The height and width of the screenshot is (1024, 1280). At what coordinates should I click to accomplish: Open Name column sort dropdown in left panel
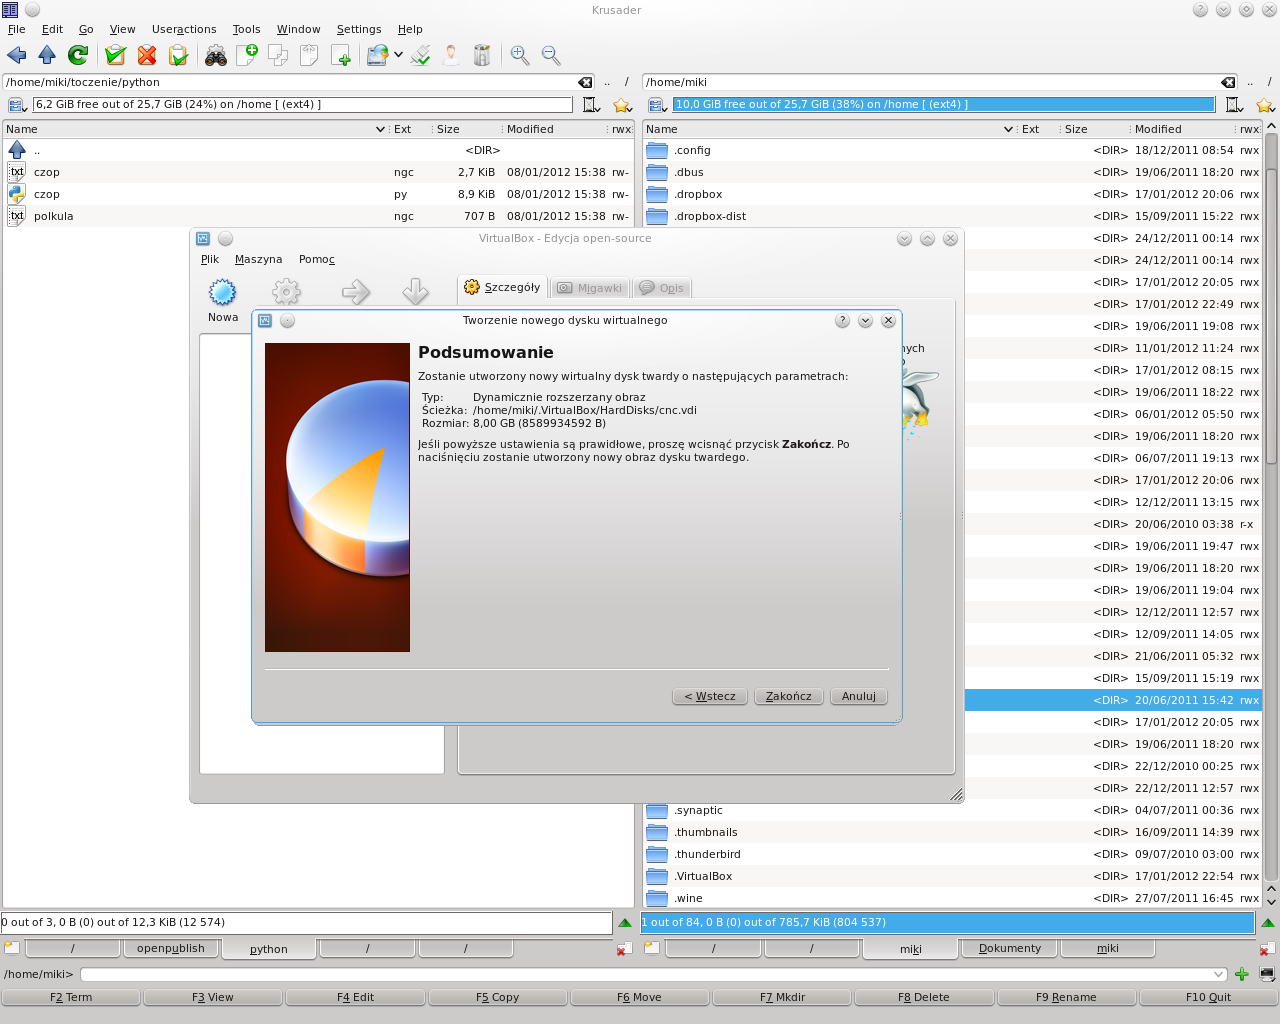point(380,129)
